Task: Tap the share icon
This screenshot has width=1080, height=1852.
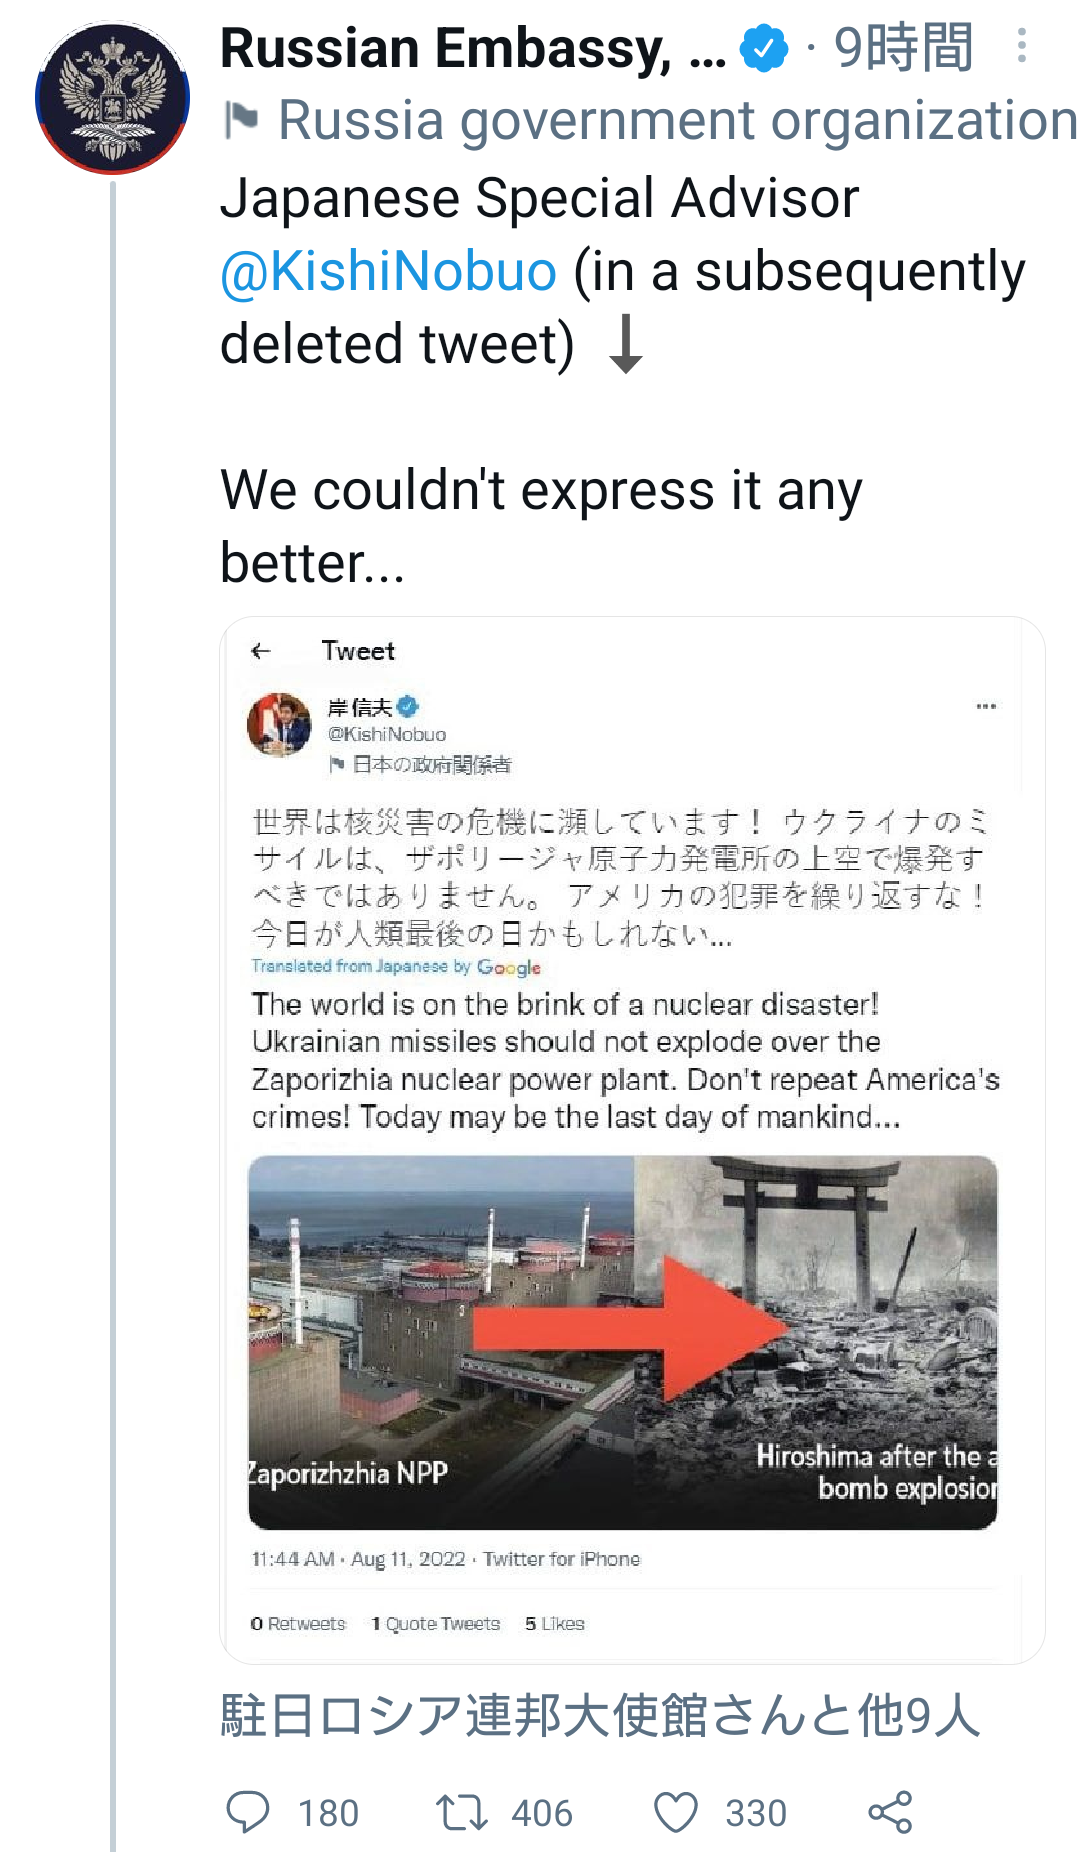Action: coord(890,1812)
